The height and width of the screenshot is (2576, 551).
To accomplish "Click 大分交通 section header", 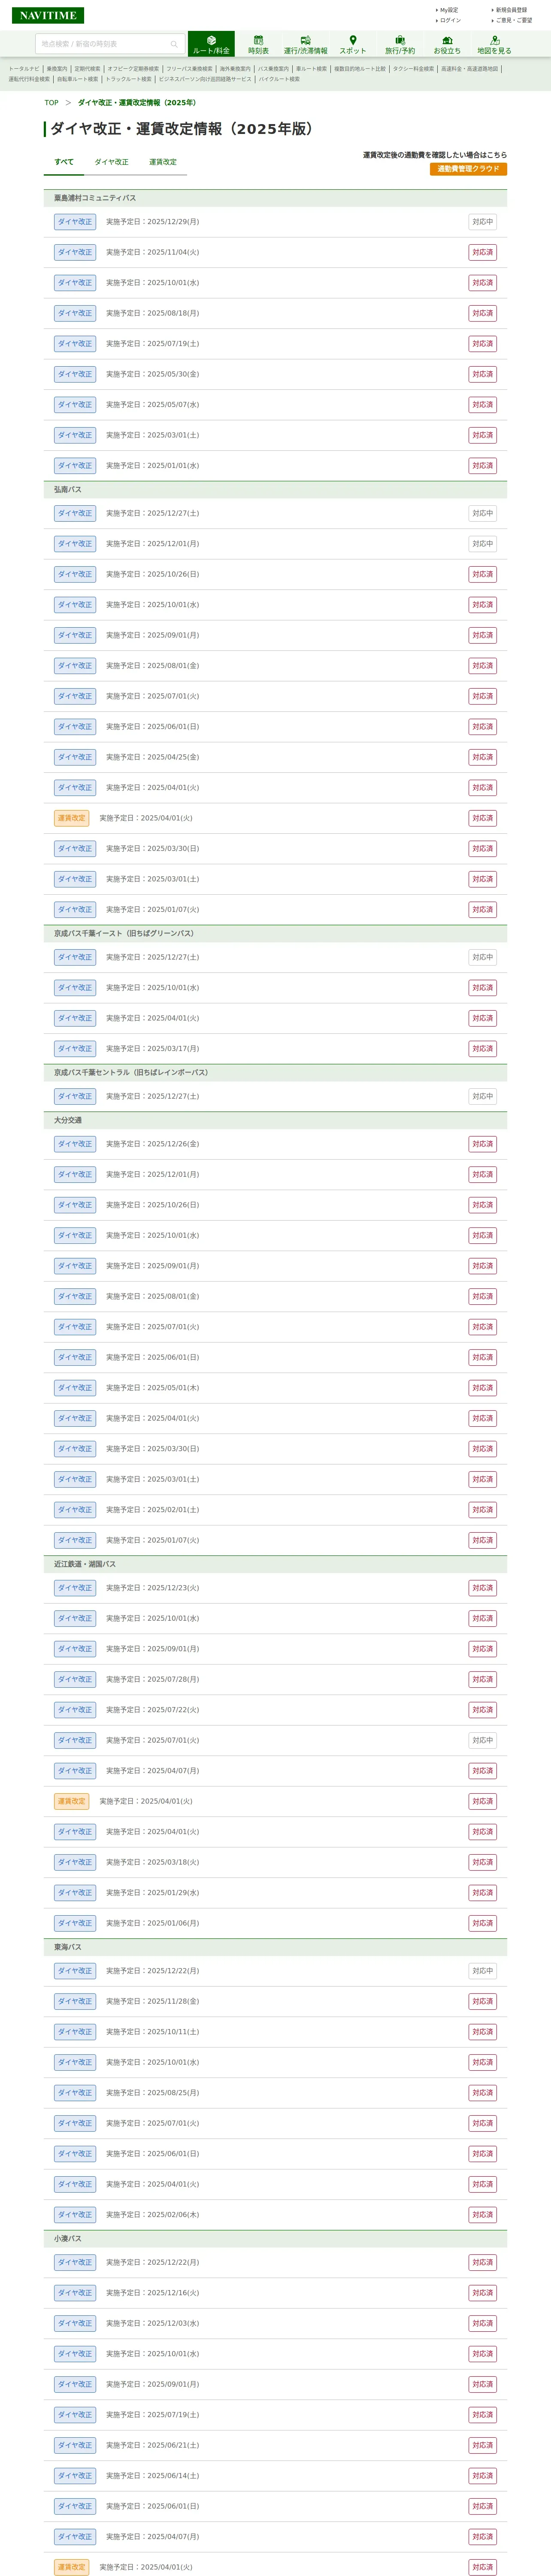I will click(275, 1120).
